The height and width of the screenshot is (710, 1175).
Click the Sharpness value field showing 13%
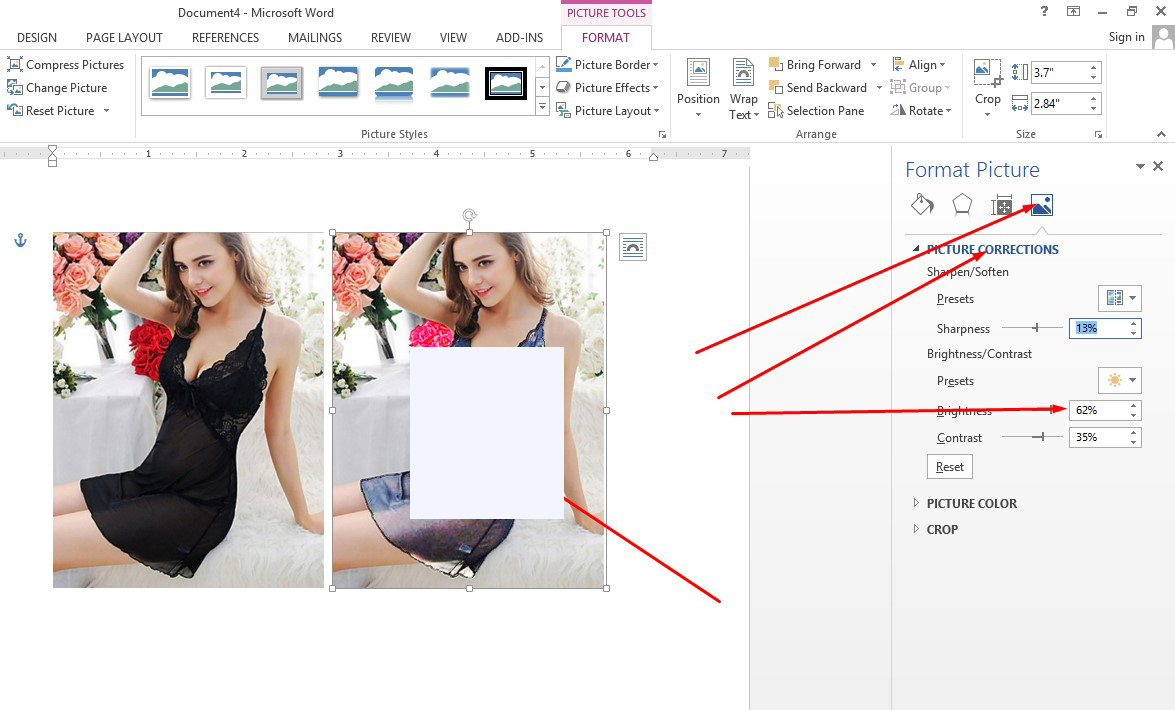1099,328
